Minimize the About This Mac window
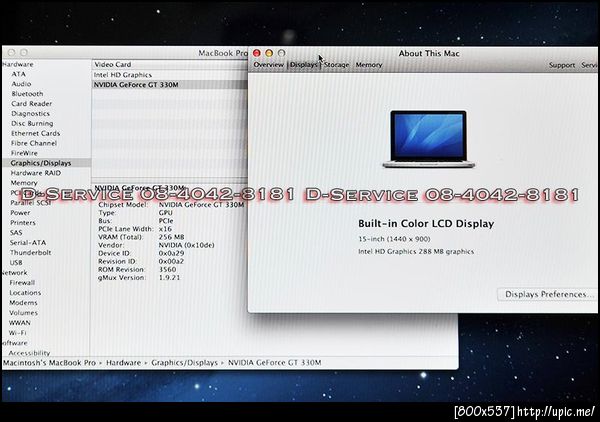 tap(269, 53)
